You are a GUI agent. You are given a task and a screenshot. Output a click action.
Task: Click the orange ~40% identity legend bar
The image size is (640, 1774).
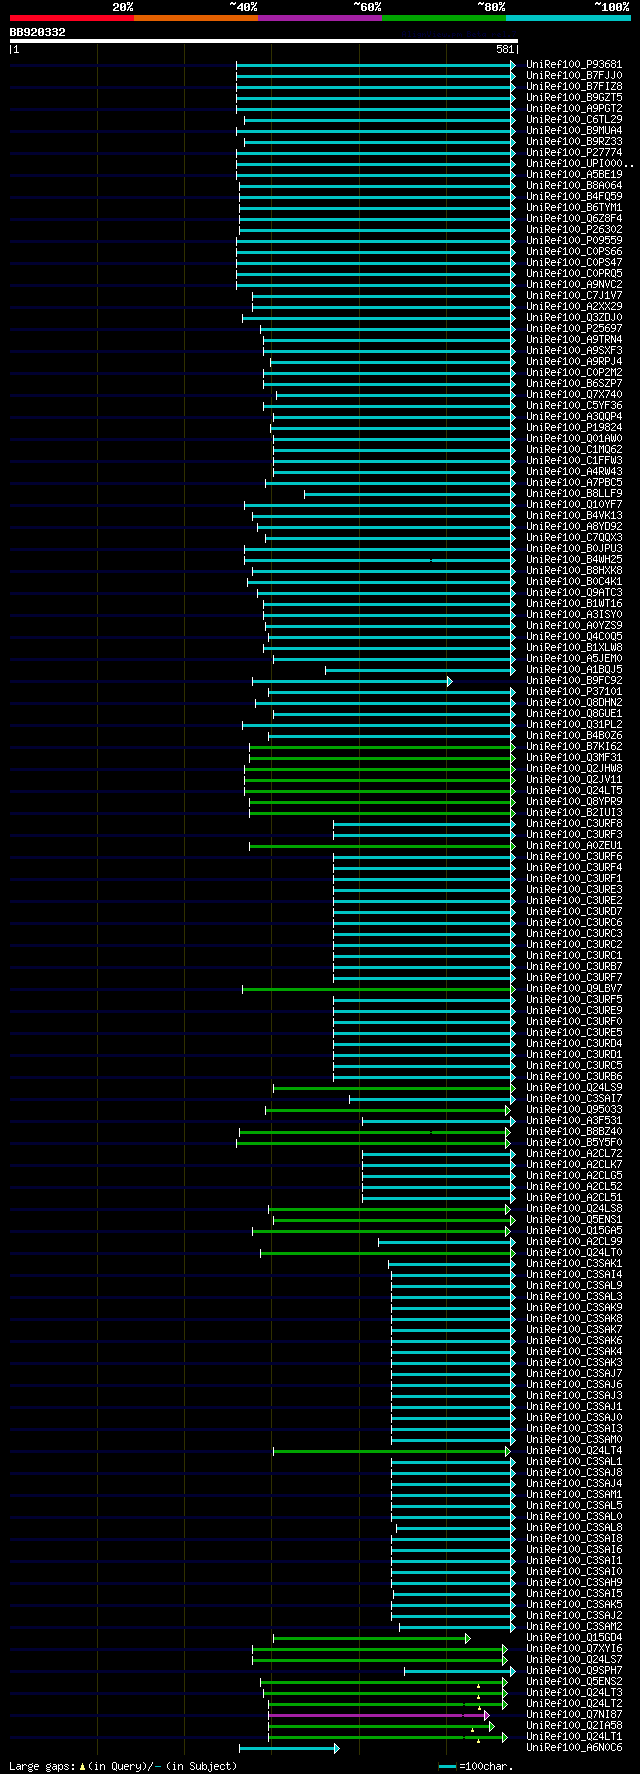(x=195, y=18)
